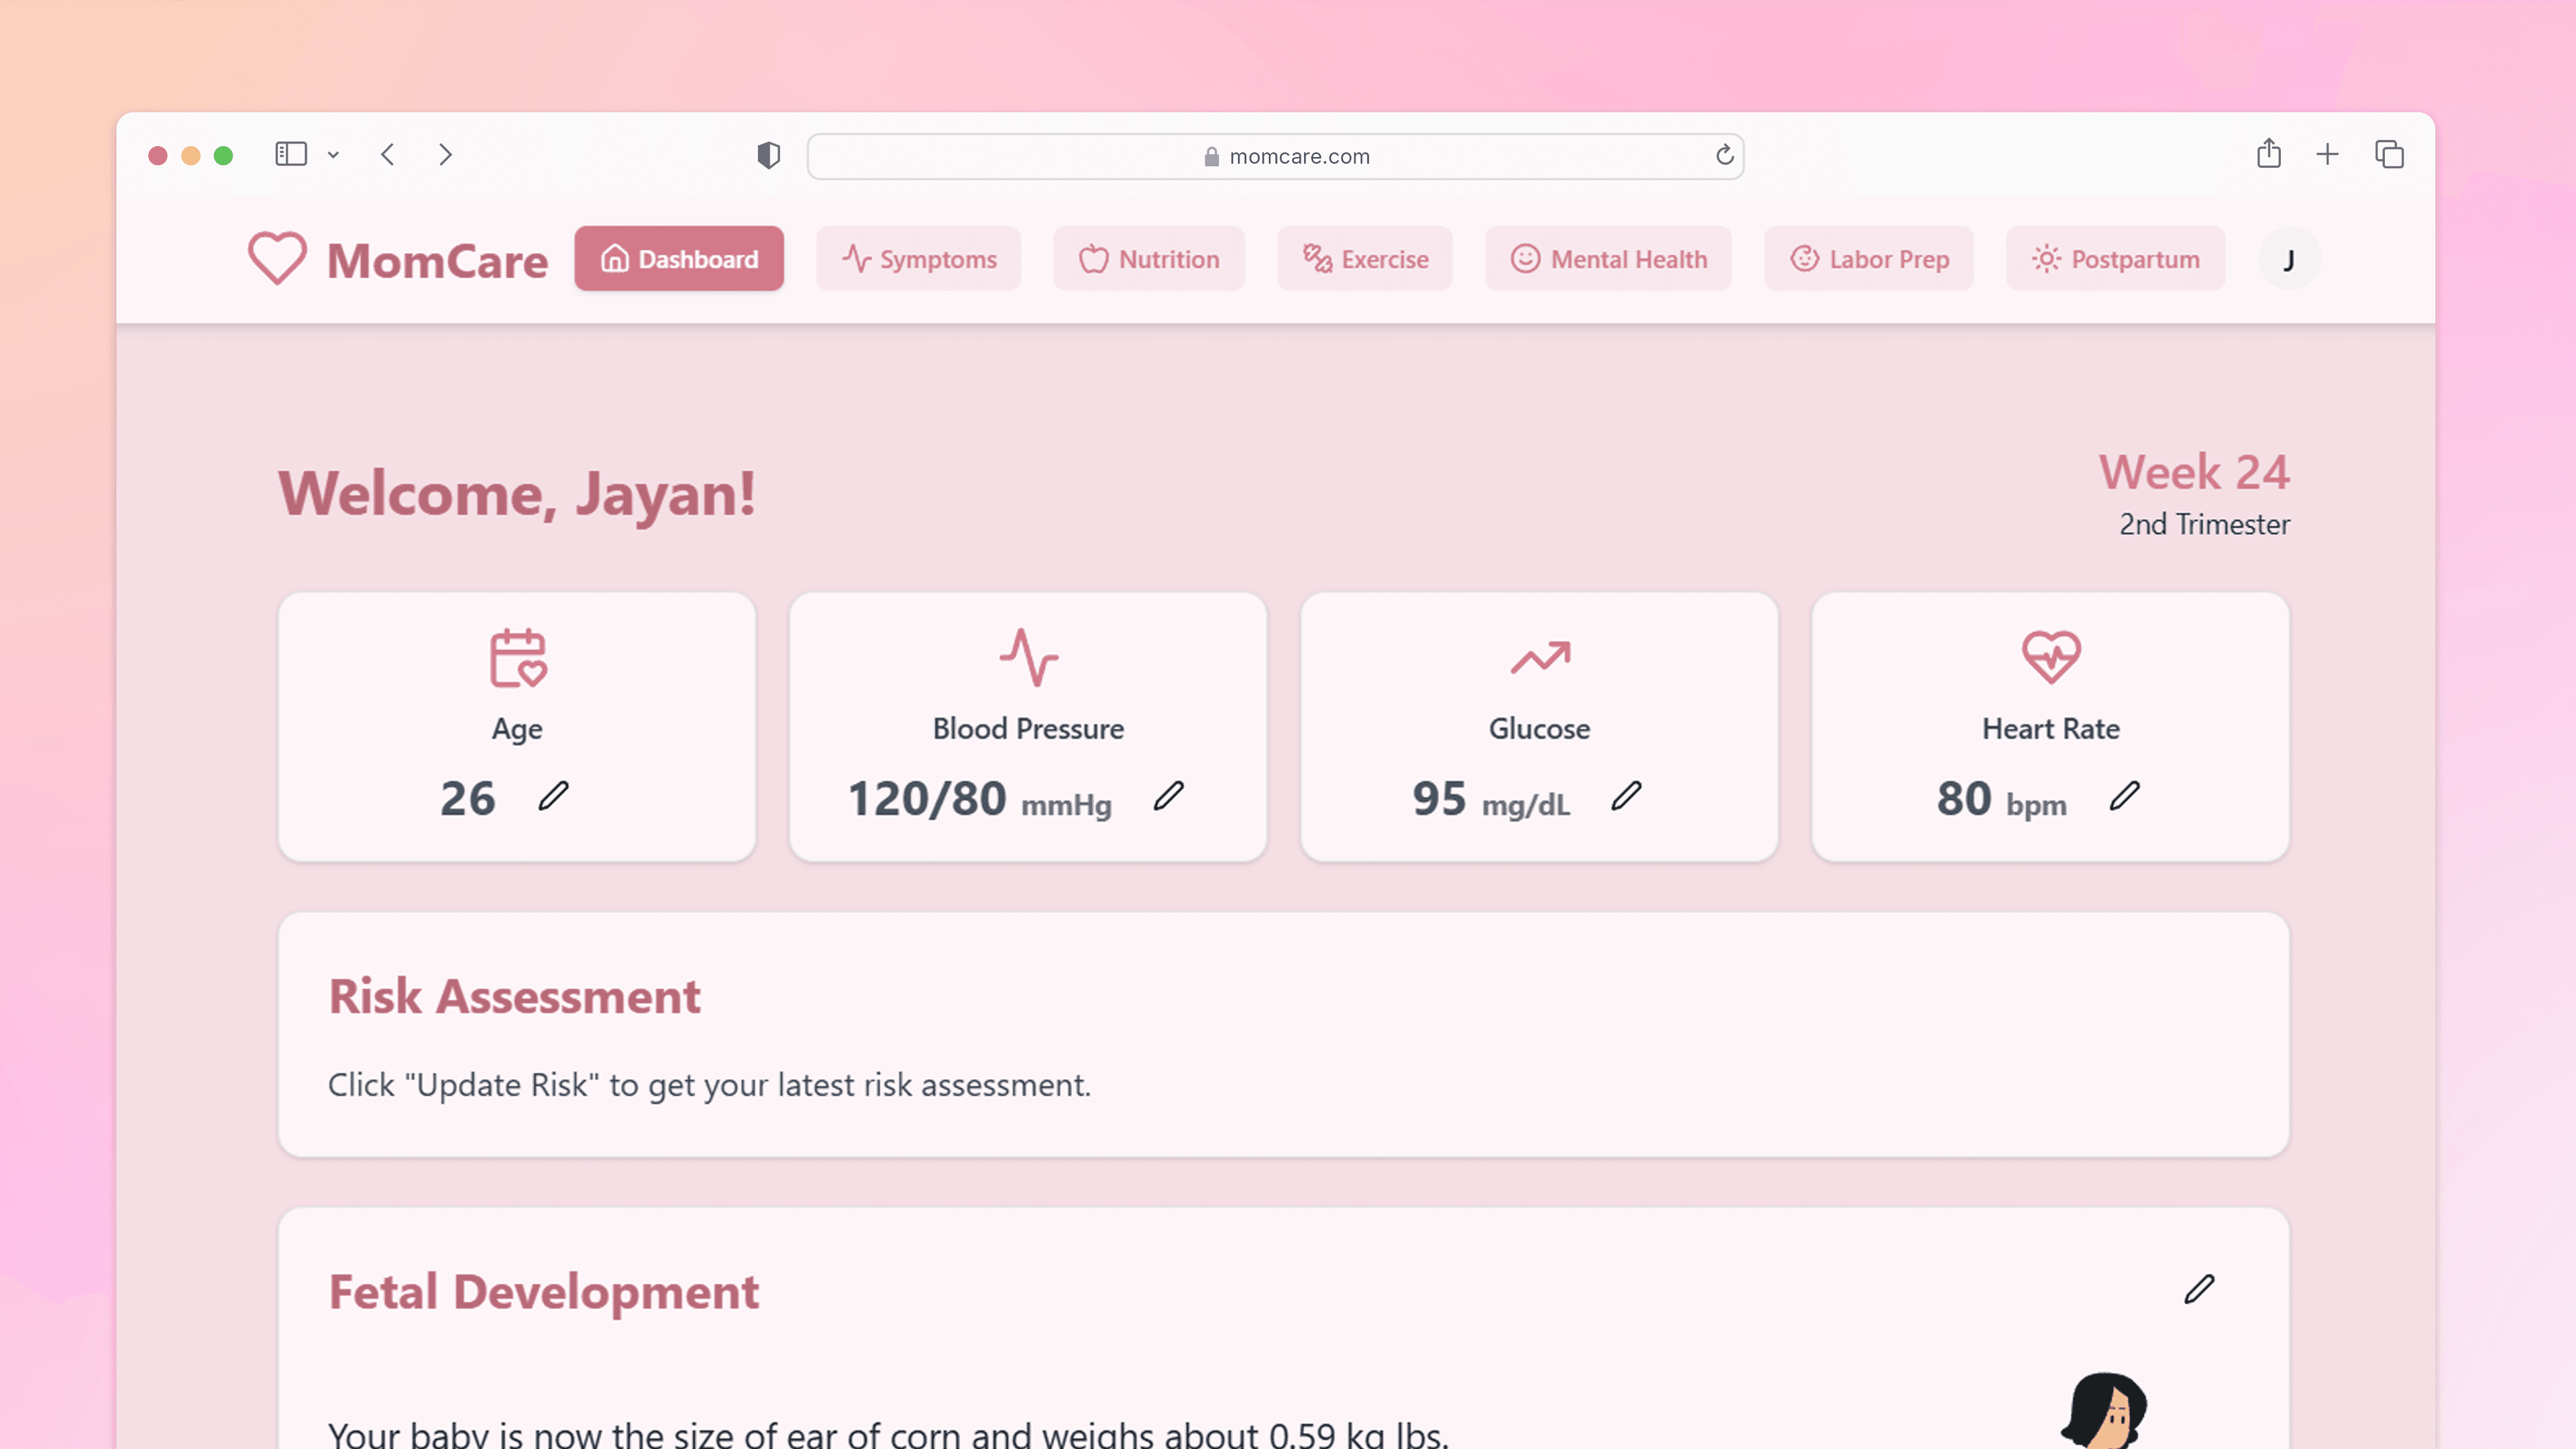Switch to the Dashboard tab
The width and height of the screenshot is (2576, 1449).
click(679, 258)
